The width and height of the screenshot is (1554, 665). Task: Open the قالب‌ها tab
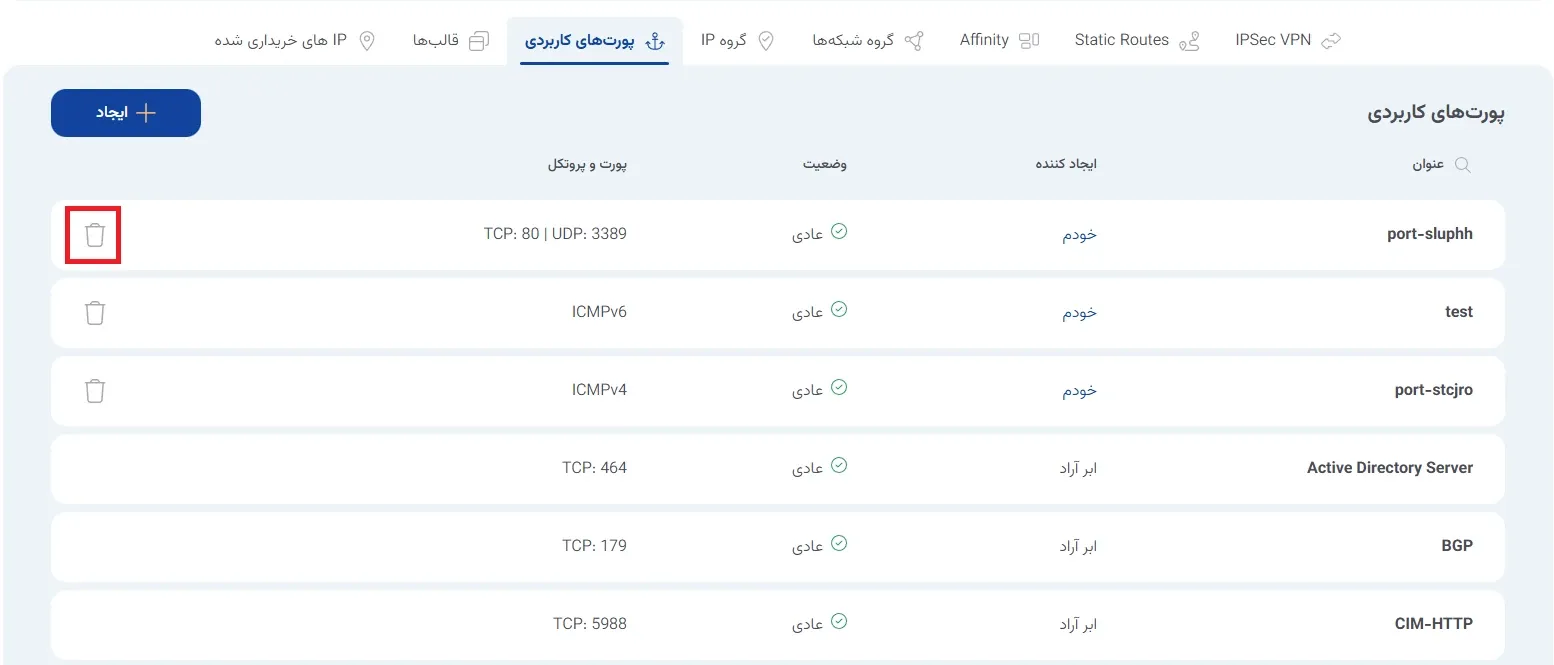pyautogui.click(x=451, y=41)
